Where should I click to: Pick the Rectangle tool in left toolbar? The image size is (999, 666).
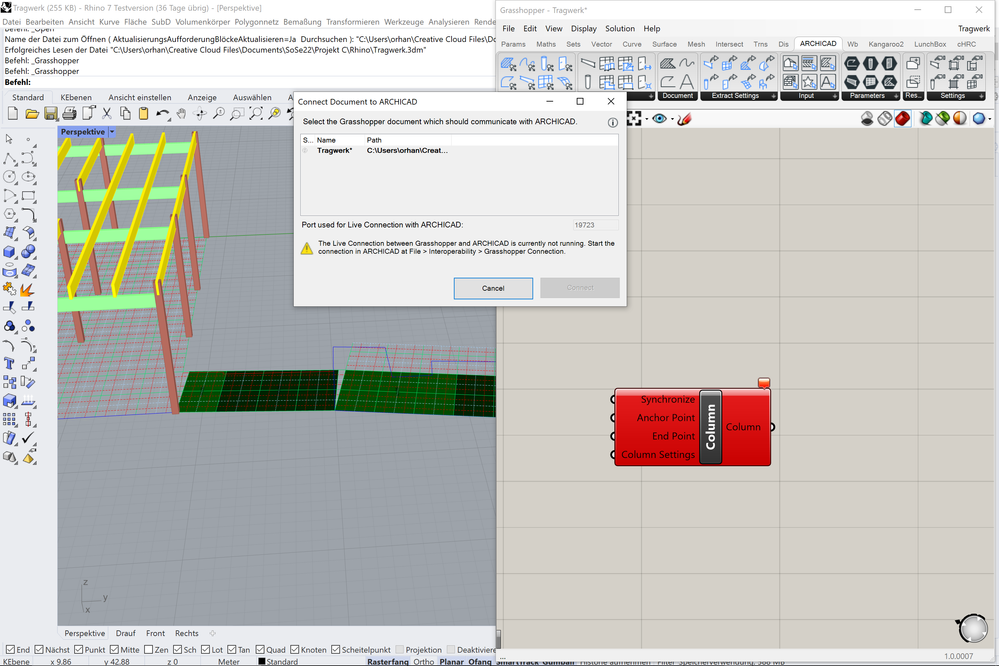[28, 196]
